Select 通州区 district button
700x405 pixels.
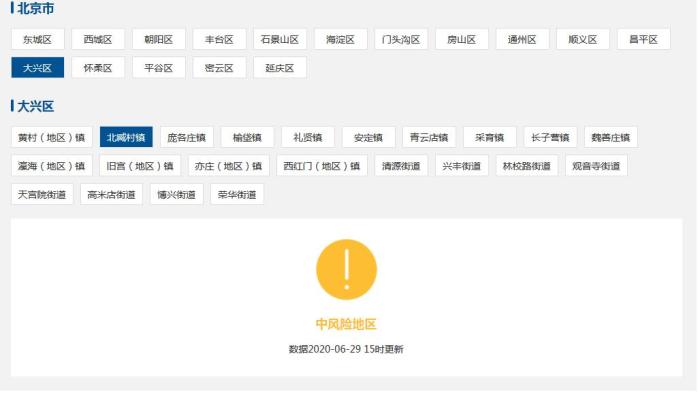tap(522, 40)
